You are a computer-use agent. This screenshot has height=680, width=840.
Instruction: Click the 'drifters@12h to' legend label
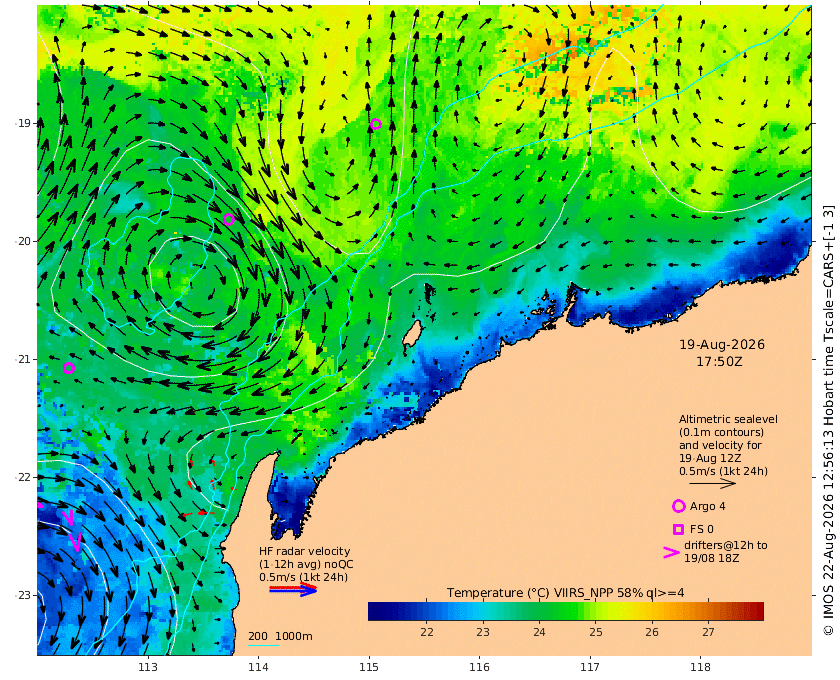pos(726,546)
